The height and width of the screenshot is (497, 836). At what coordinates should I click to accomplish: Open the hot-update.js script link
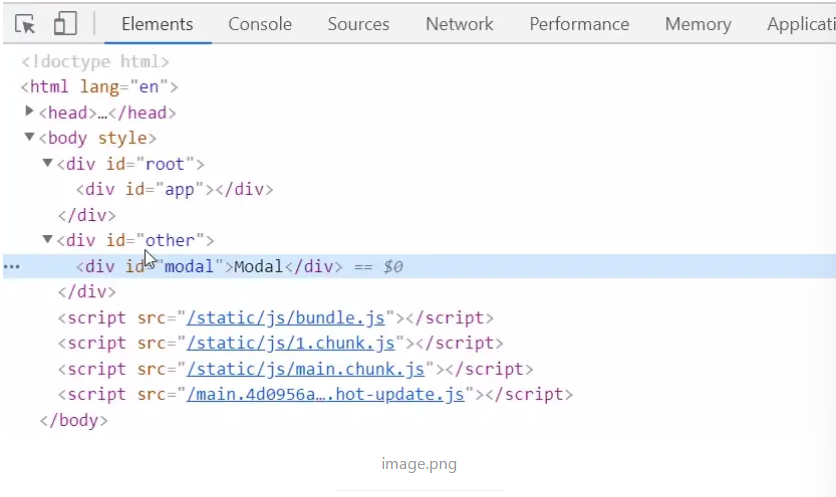click(326, 394)
